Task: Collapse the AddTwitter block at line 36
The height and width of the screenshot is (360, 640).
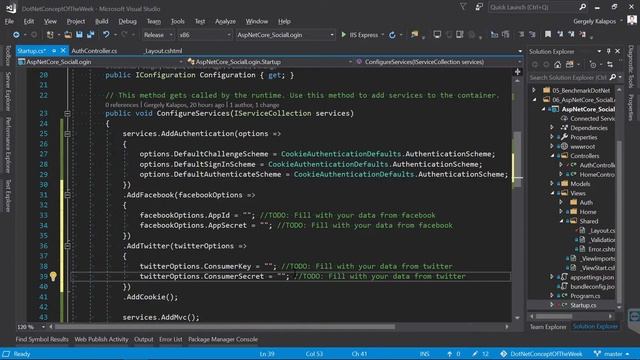Action: coord(68,246)
